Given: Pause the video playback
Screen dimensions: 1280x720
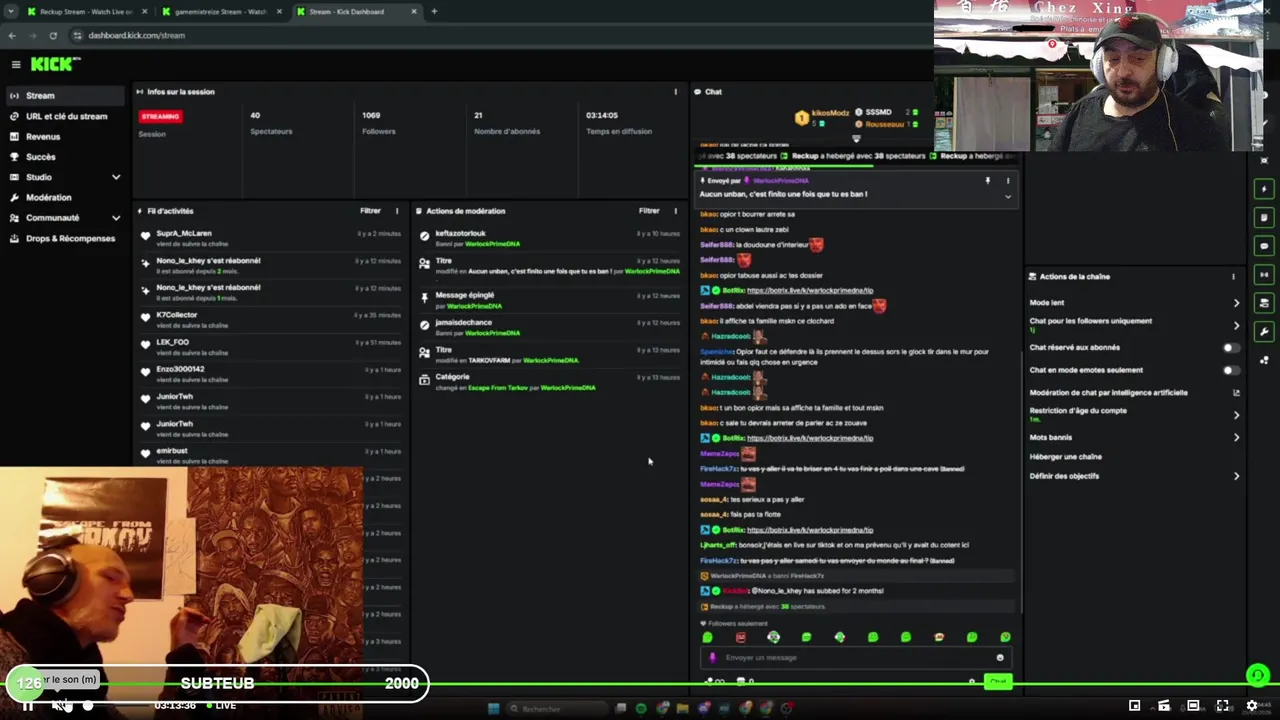Looking at the screenshot, I should pos(27,705).
